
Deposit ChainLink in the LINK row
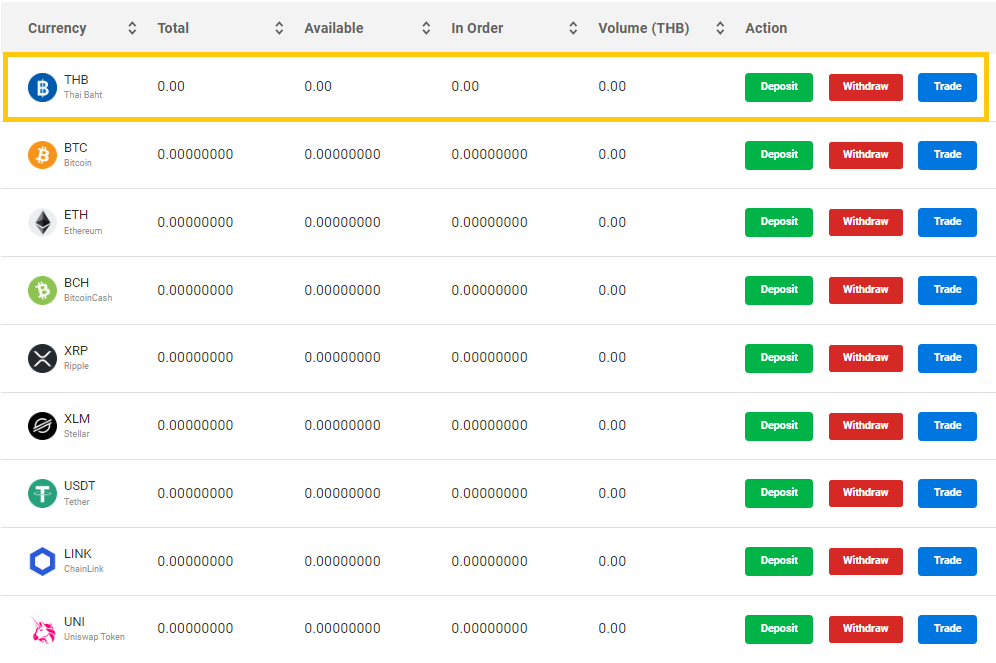coord(779,561)
